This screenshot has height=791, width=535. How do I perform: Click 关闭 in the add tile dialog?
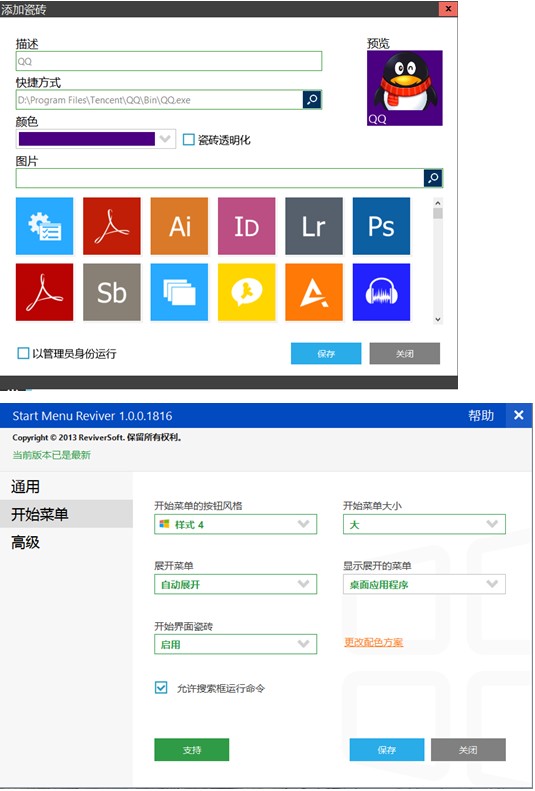[404, 354]
